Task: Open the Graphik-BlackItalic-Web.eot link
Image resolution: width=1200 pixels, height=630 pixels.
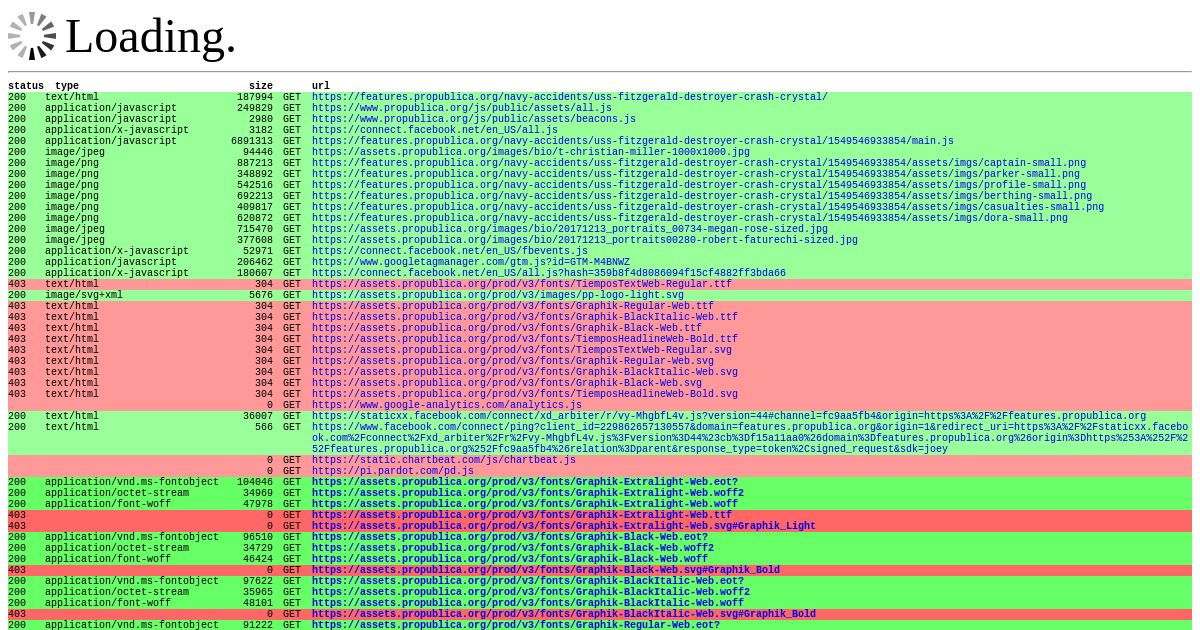Action: coord(528,581)
